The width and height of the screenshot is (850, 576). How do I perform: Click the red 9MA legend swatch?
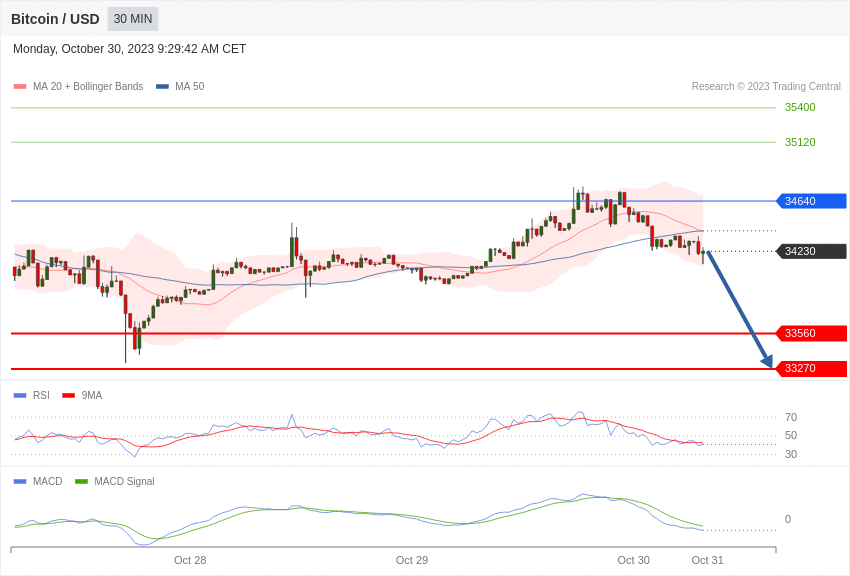point(68,396)
